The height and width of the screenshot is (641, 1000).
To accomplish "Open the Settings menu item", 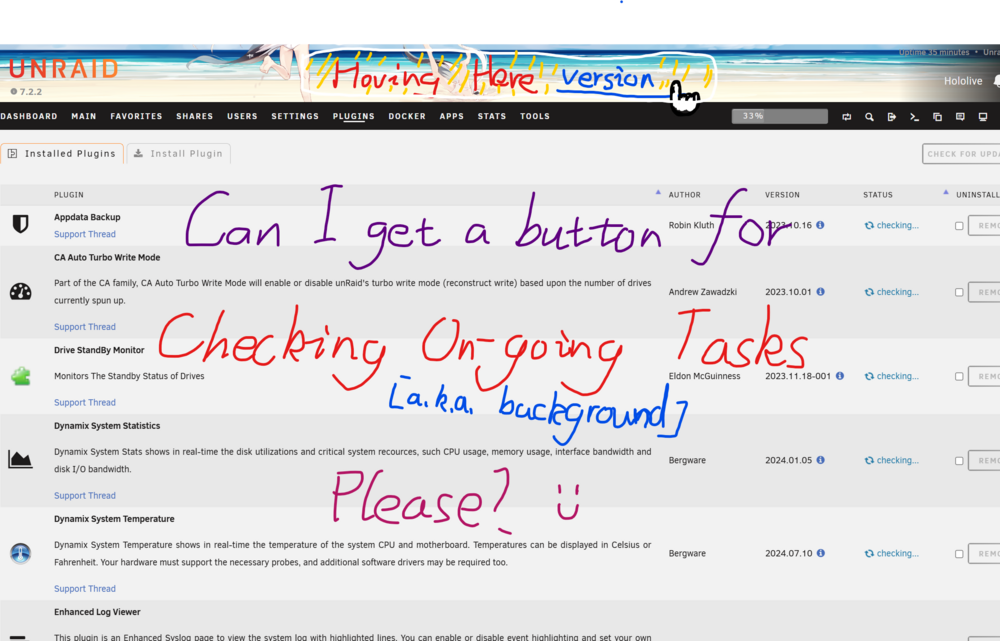I will [295, 116].
